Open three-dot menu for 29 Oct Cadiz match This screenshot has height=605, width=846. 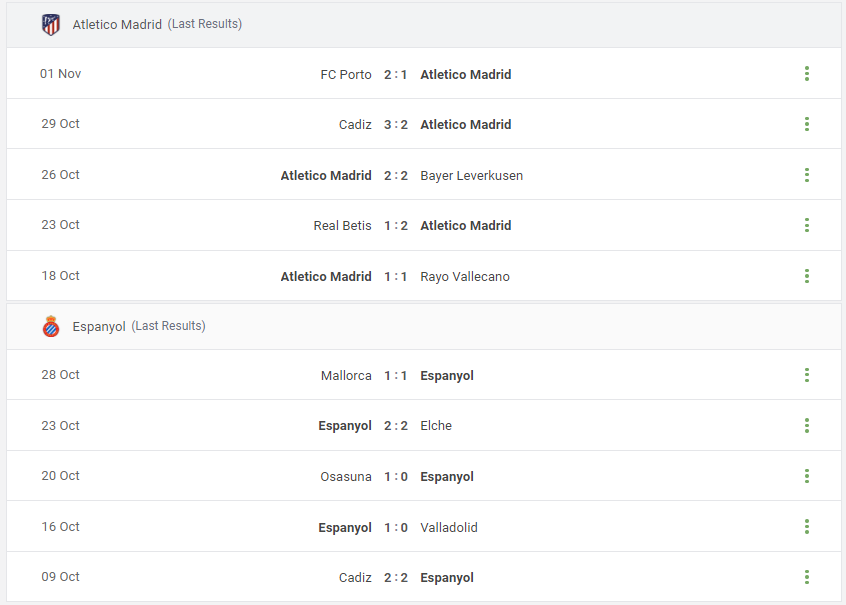click(807, 124)
